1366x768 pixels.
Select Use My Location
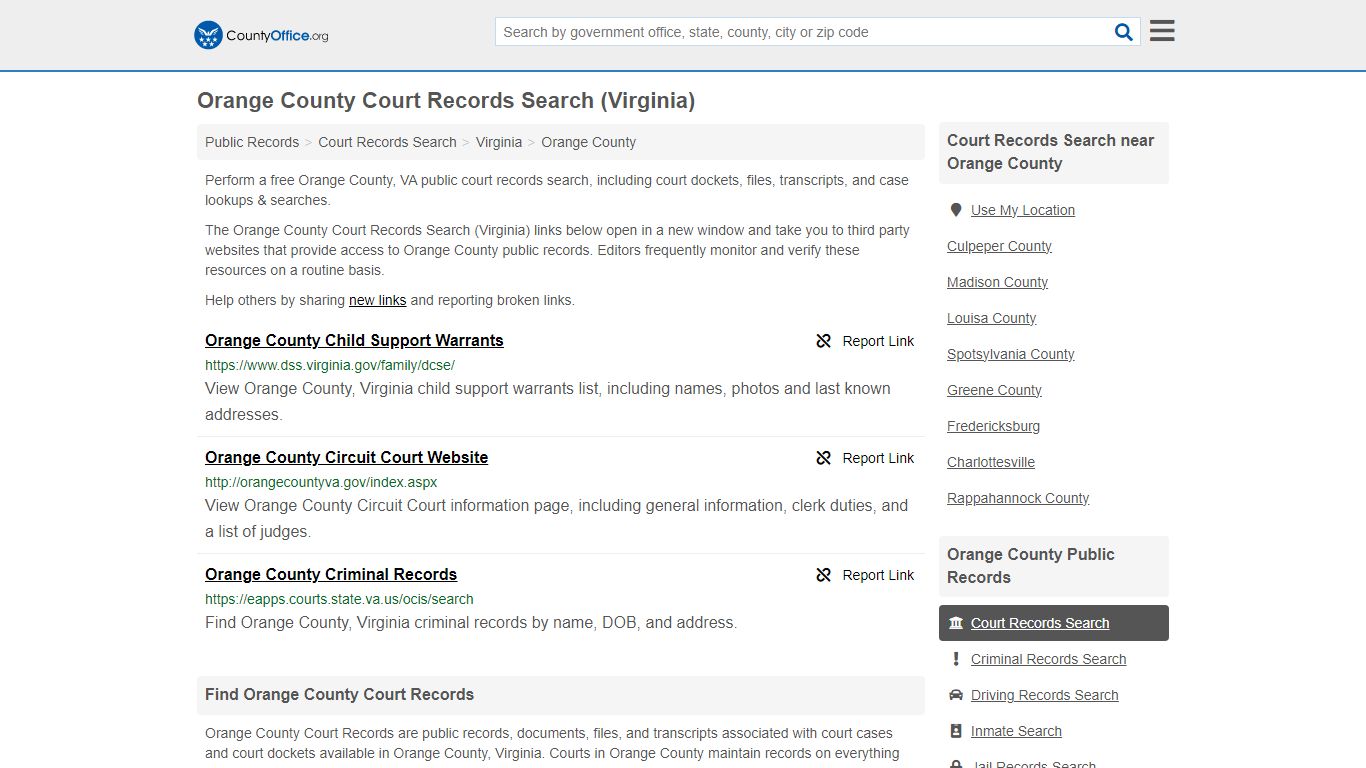(x=1022, y=210)
